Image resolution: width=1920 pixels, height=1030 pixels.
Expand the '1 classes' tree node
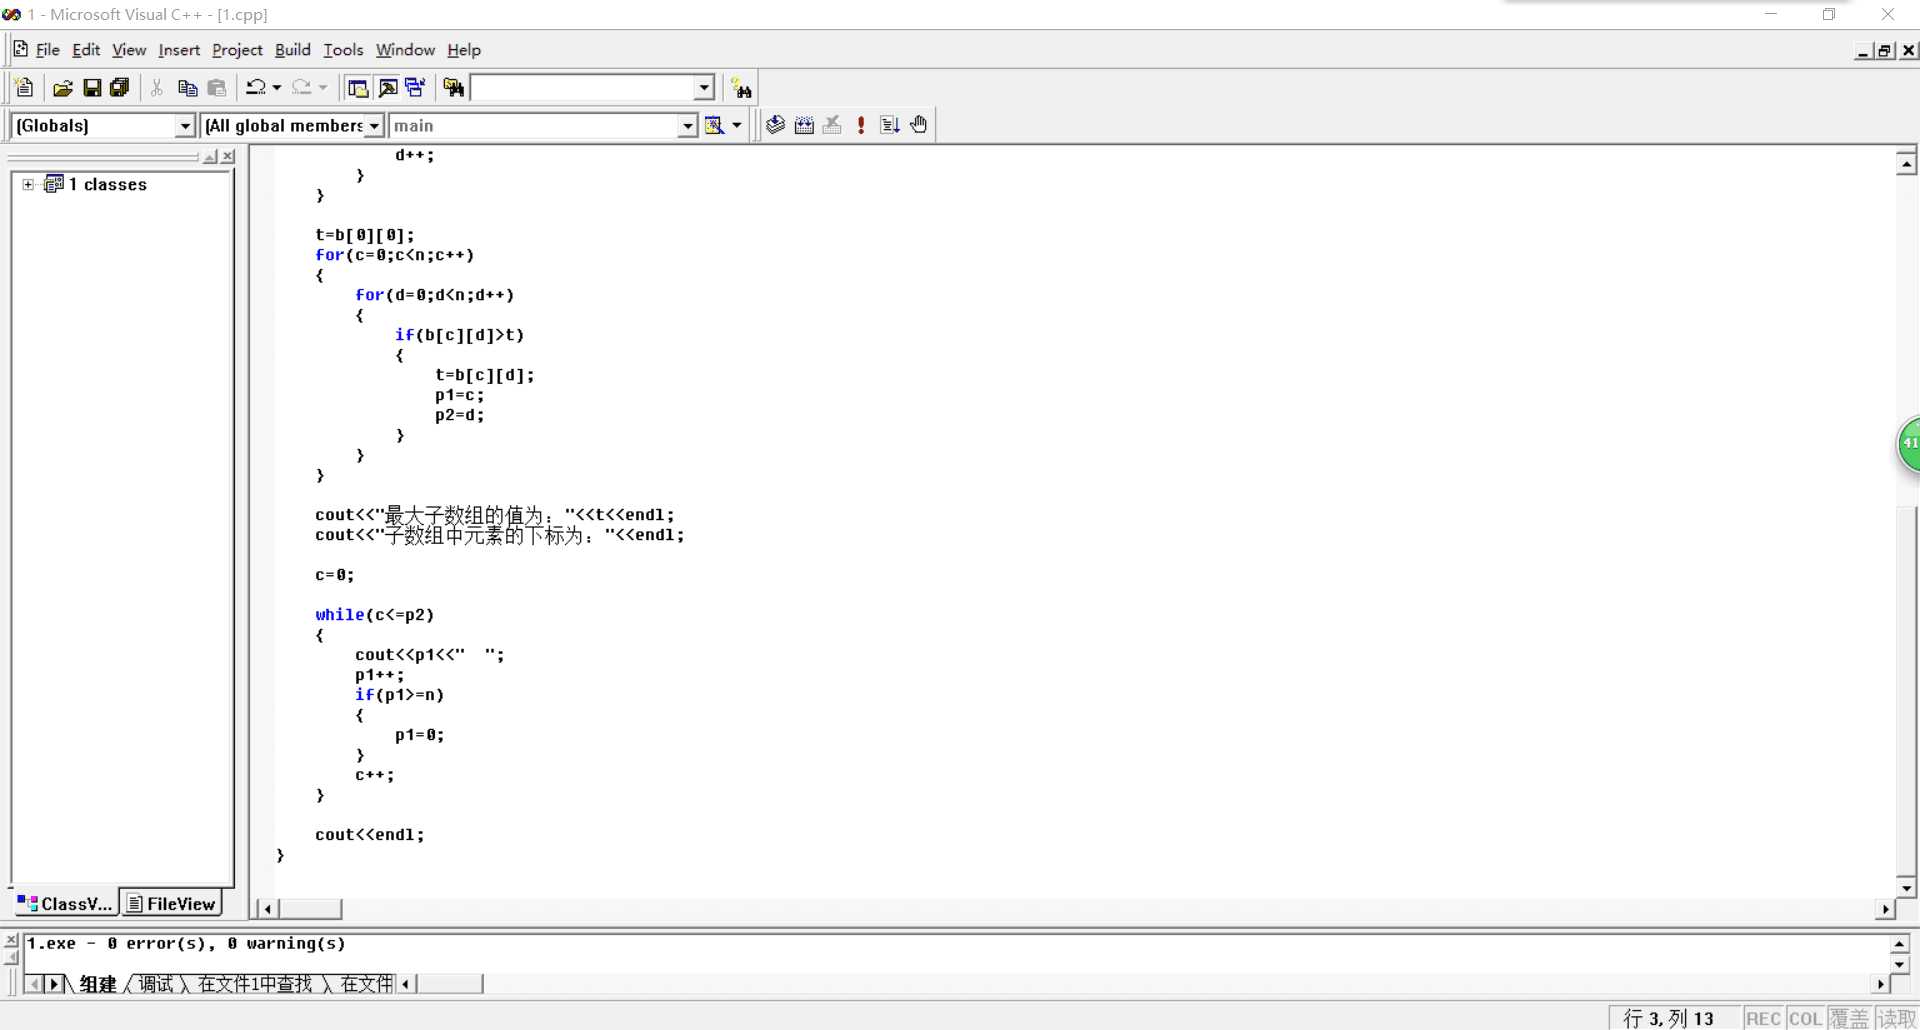tap(28, 185)
